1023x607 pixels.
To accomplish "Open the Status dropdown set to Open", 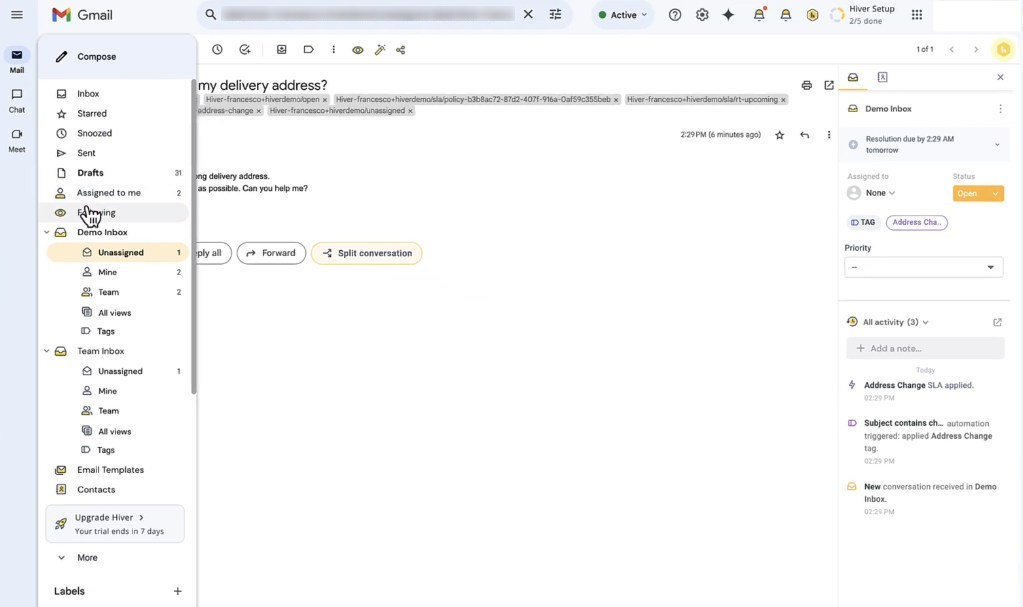I will pyautogui.click(x=978, y=192).
